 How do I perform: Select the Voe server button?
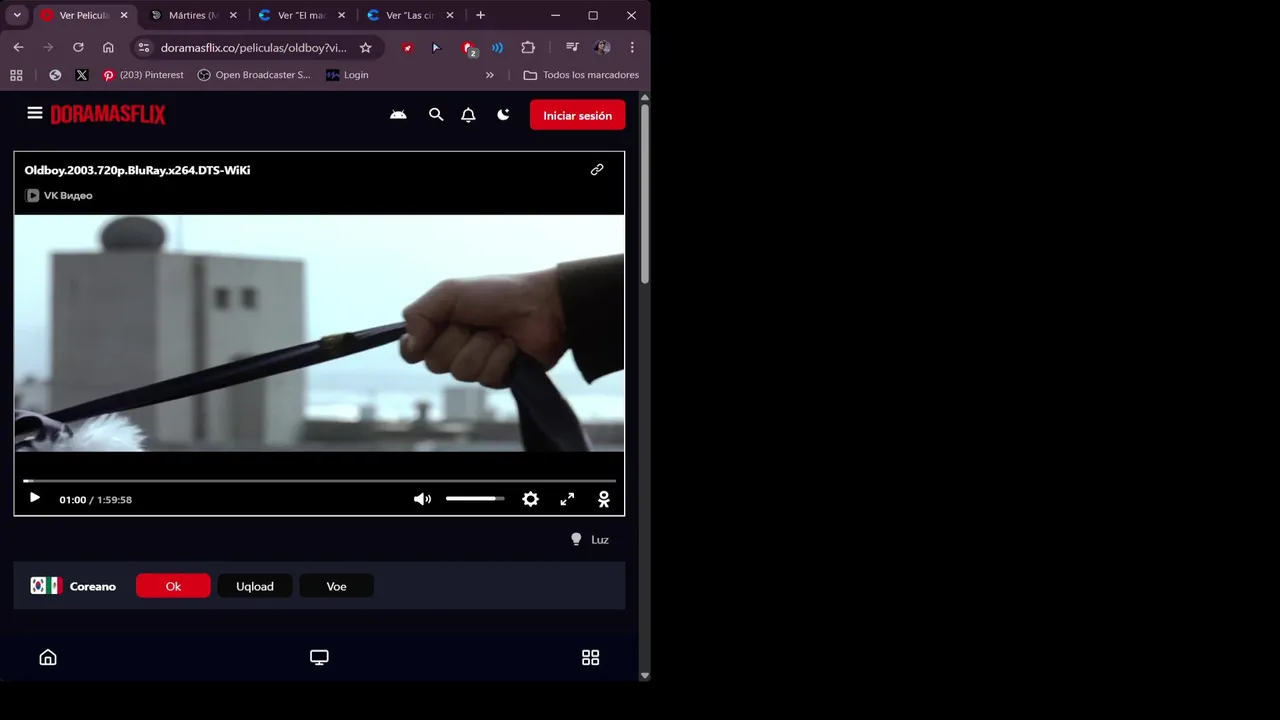(336, 586)
